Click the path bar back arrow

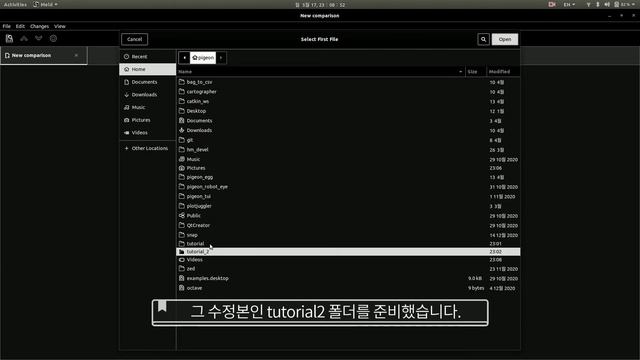(184, 58)
